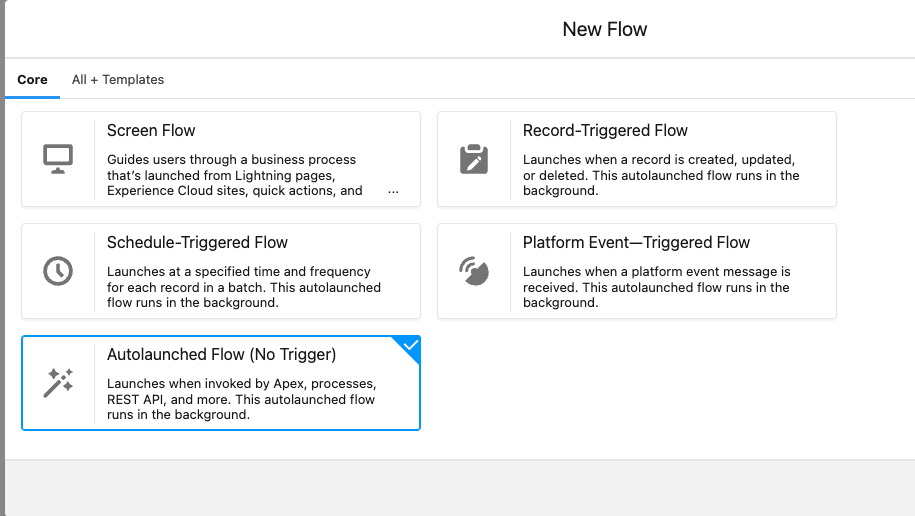Screen dimensions: 915x516
Task: Open the All + Templates tab
Action: pyautogui.click(x=118, y=79)
